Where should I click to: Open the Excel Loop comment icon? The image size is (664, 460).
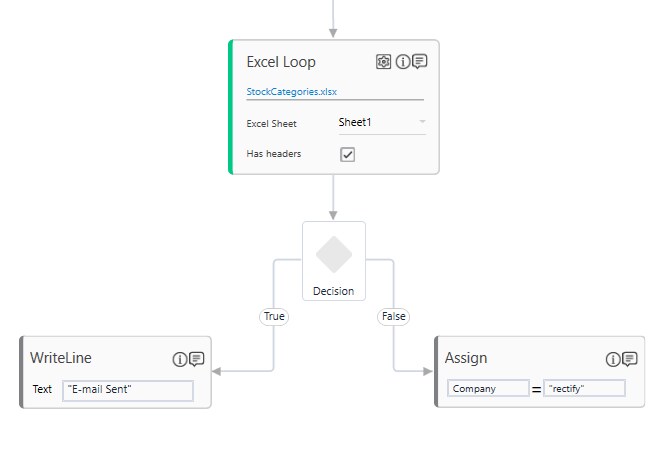420,62
